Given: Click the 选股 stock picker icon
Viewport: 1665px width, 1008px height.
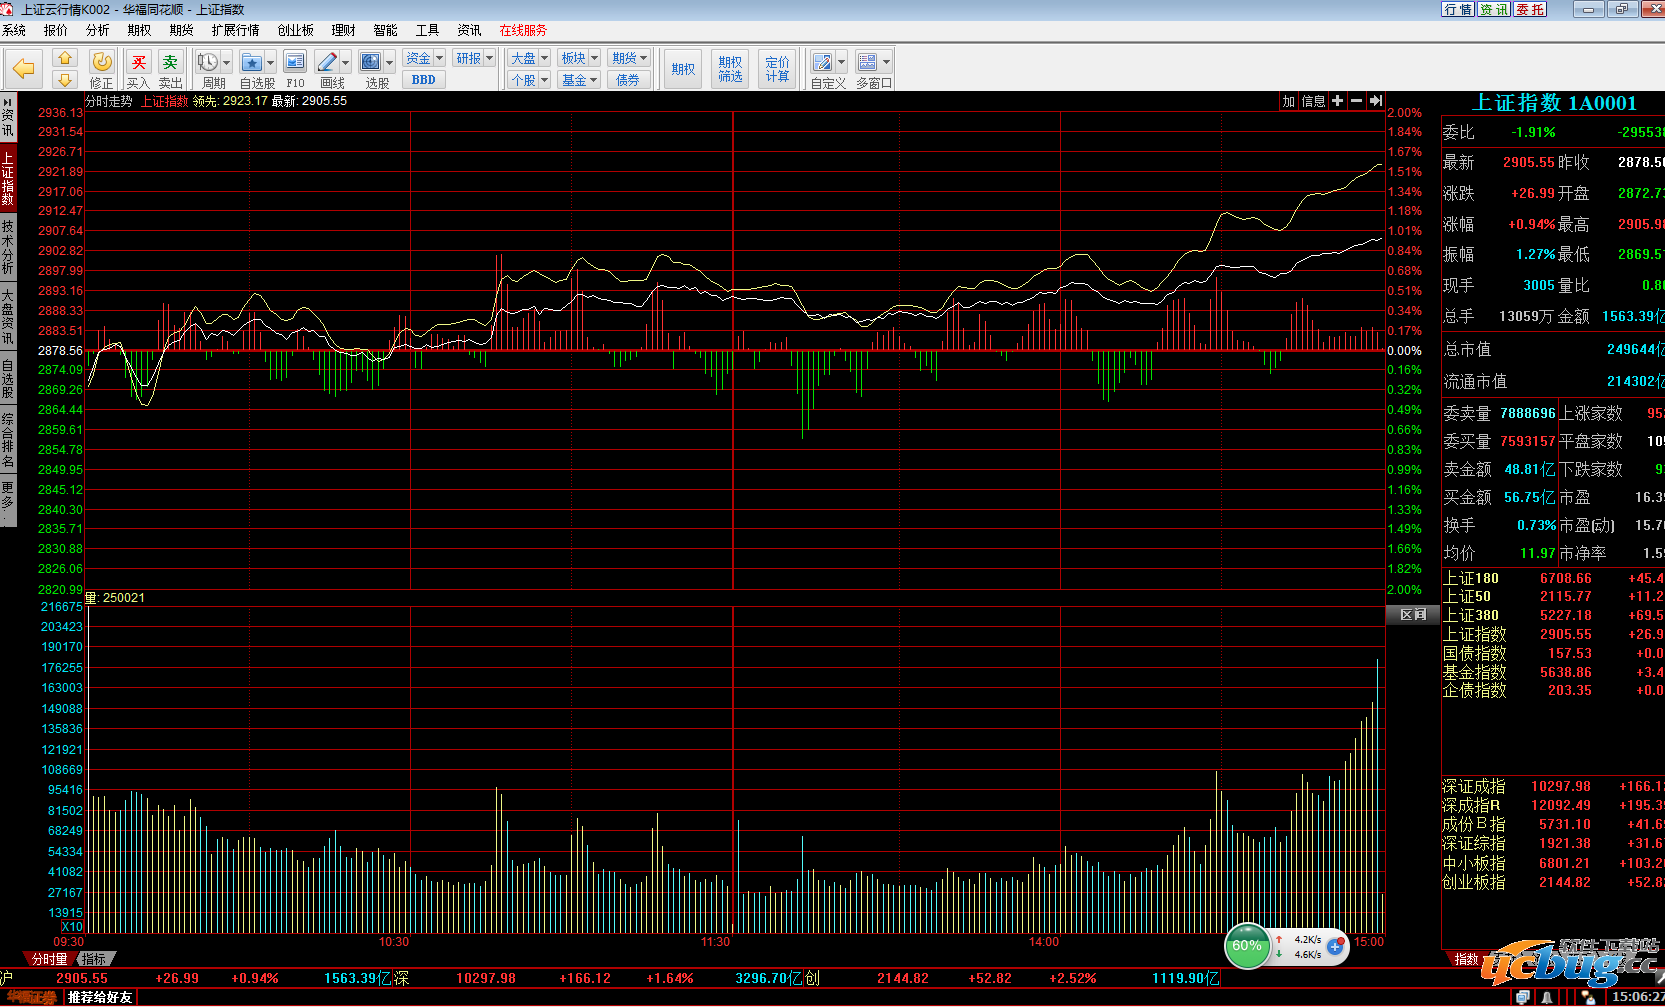Looking at the screenshot, I should click(x=370, y=62).
